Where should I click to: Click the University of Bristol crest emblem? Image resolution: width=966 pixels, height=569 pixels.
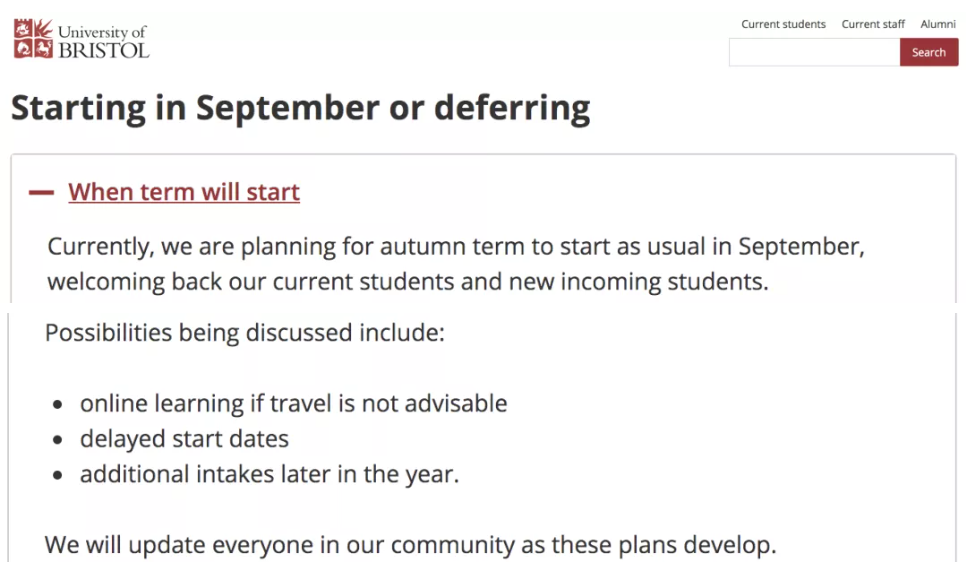point(33,39)
